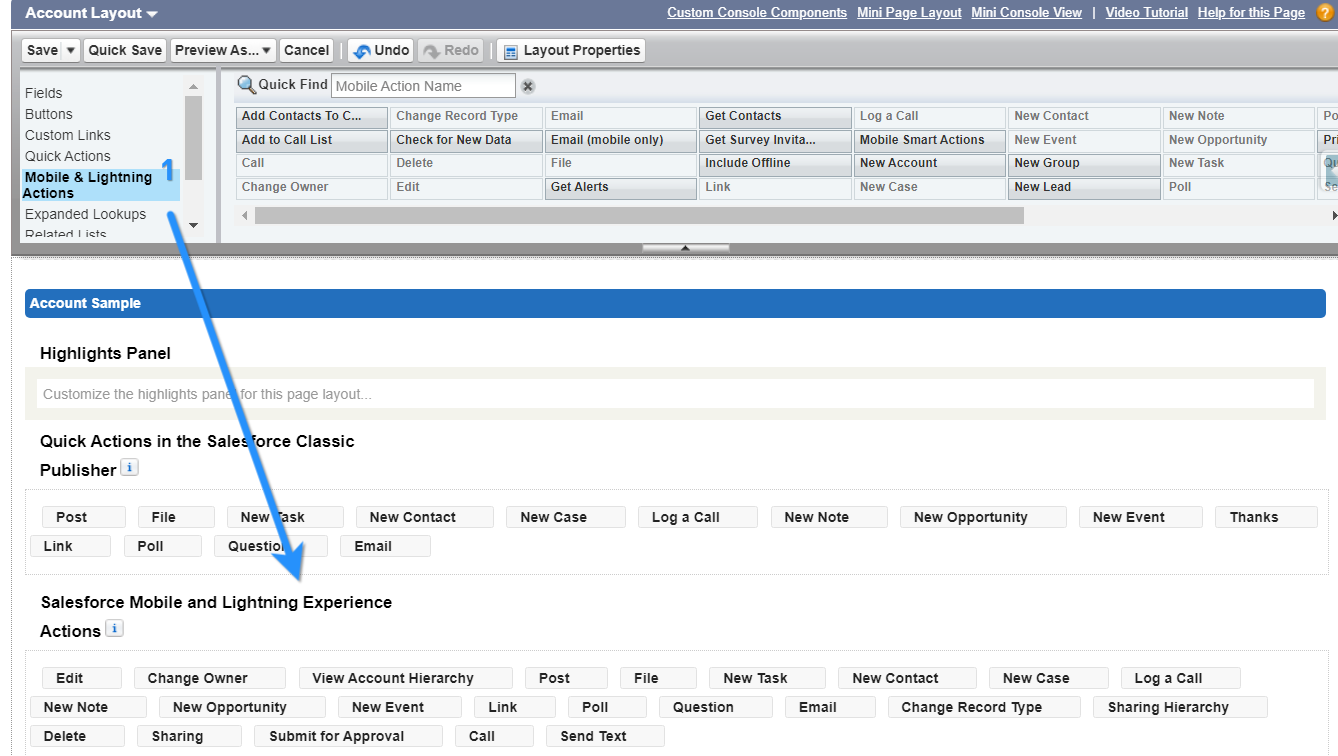Clear the Quick Find search box

[x=528, y=86]
